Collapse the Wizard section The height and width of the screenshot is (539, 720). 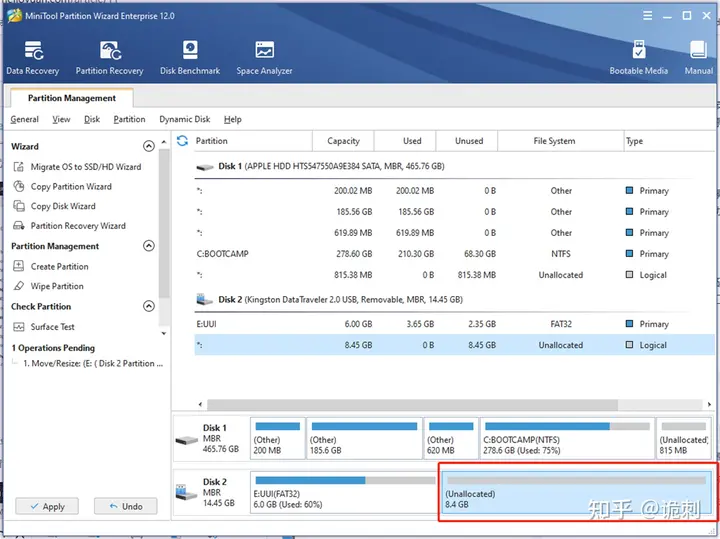[x=149, y=146]
